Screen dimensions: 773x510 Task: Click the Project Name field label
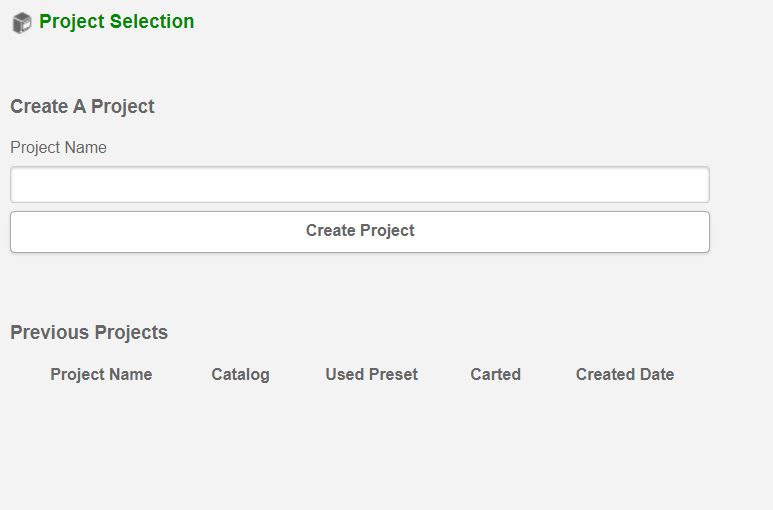tap(58, 148)
